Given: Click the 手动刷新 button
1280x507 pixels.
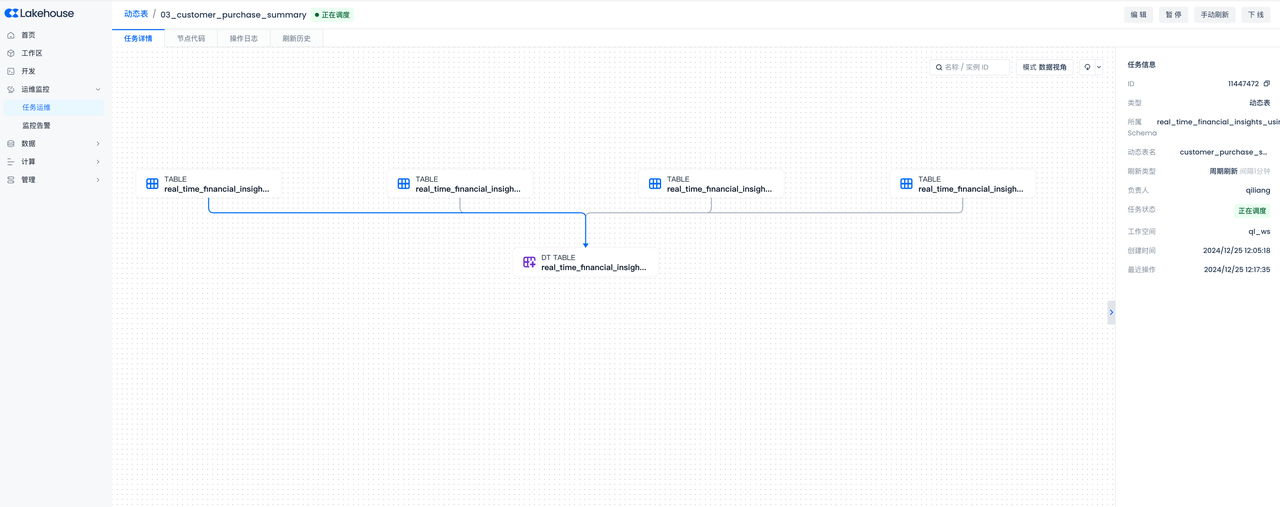Looking at the screenshot, I should (1214, 15).
